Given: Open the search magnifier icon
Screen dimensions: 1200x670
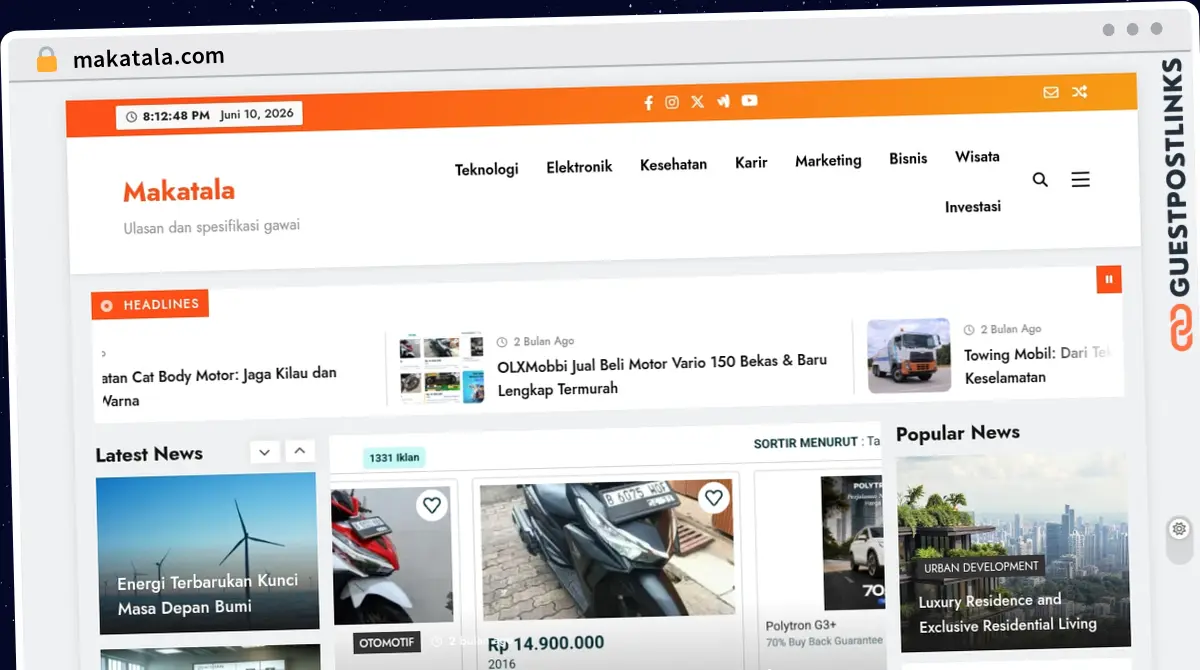Looking at the screenshot, I should [1040, 180].
